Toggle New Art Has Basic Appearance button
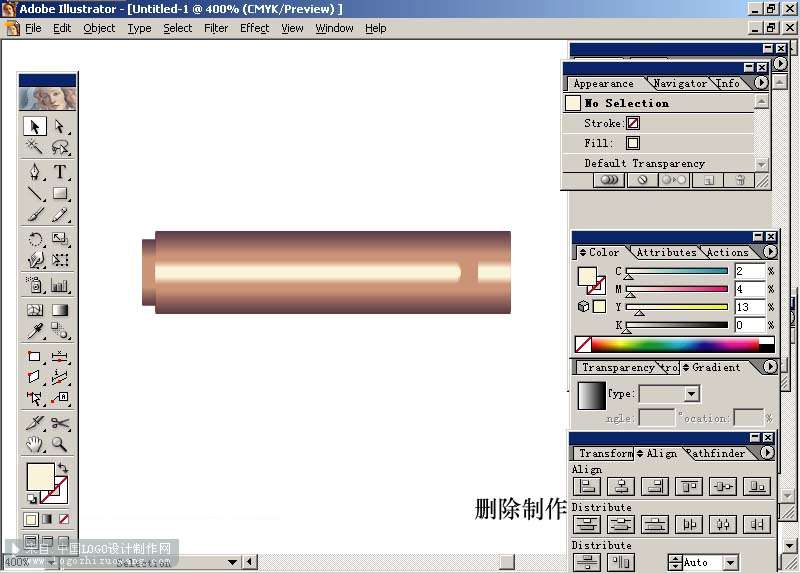Viewport: 800px width, 573px height. pos(609,180)
